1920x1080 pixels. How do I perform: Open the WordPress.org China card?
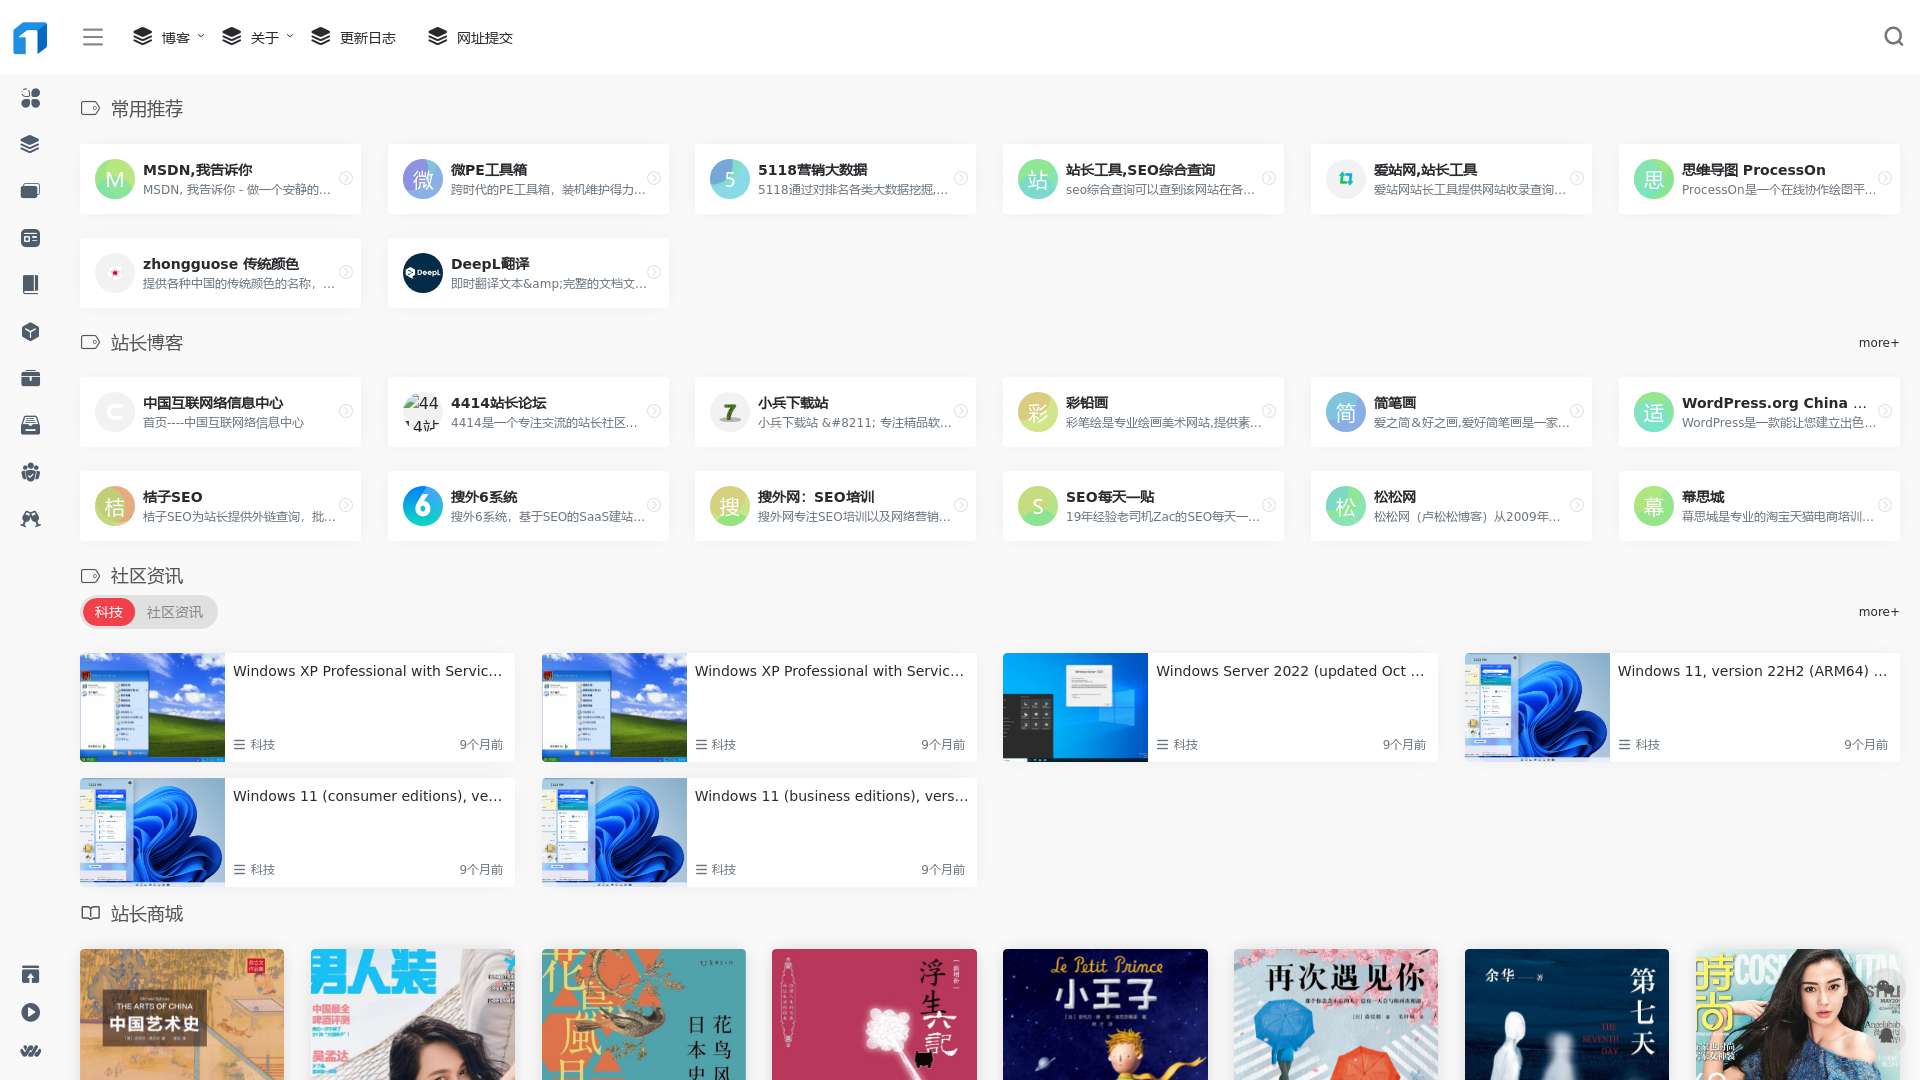tap(1759, 412)
